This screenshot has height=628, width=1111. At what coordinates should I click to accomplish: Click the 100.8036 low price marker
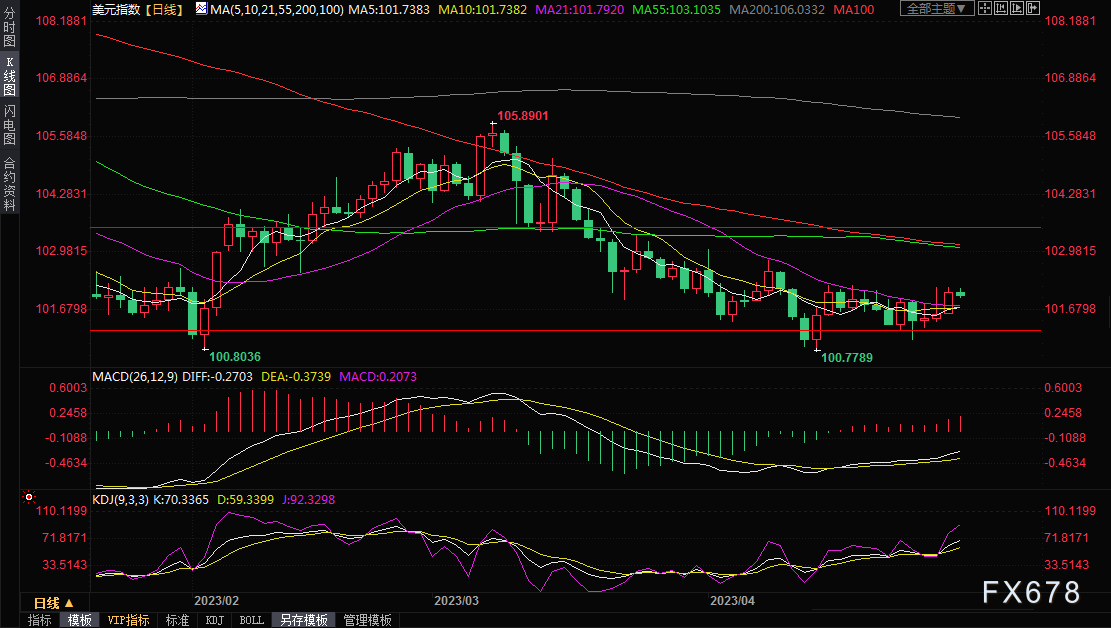pyautogui.click(x=235, y=357)
